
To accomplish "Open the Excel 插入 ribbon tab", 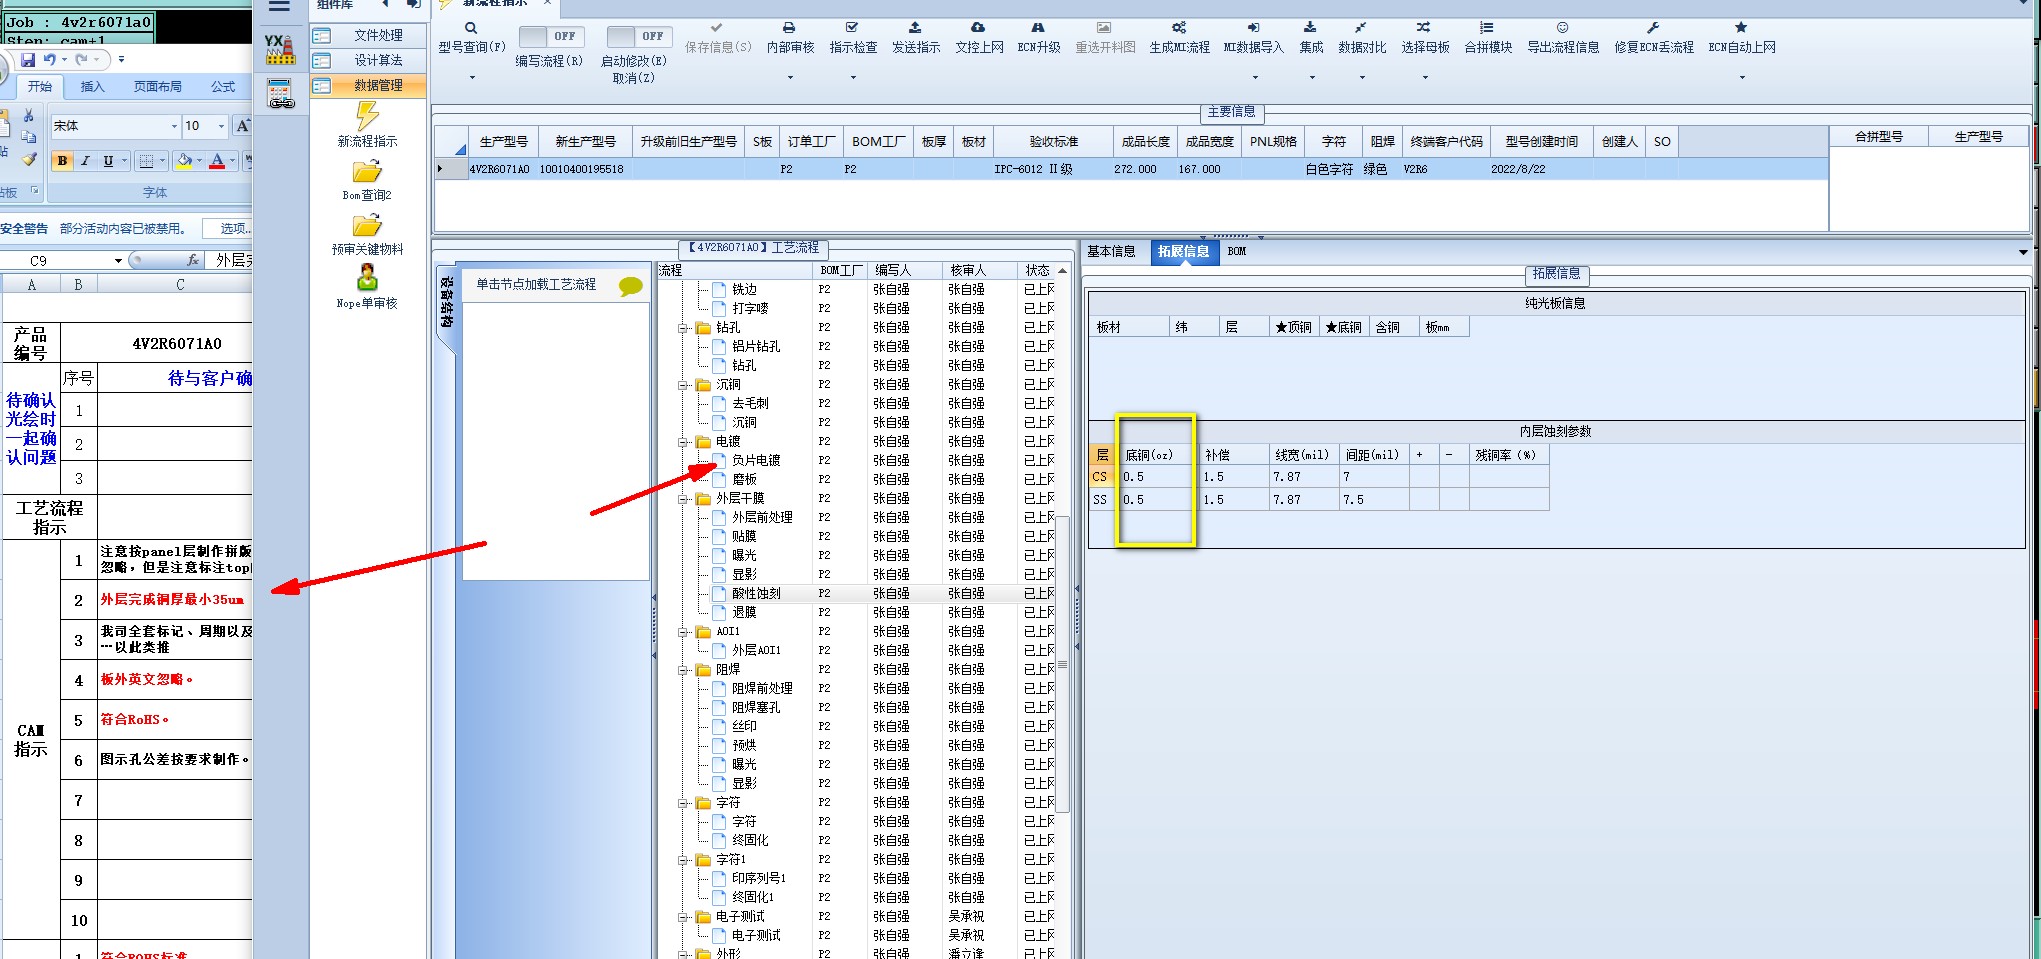I will click(92, 87).
